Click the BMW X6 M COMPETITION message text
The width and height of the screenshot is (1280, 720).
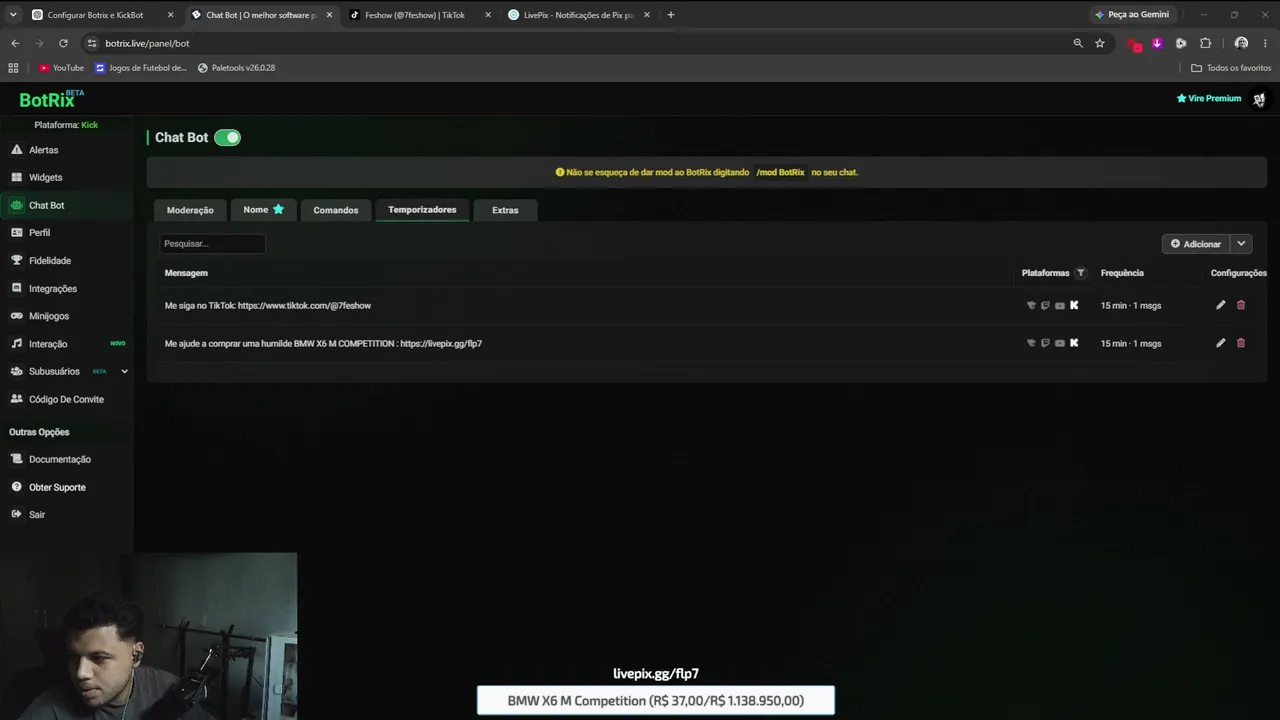point(323,343)
